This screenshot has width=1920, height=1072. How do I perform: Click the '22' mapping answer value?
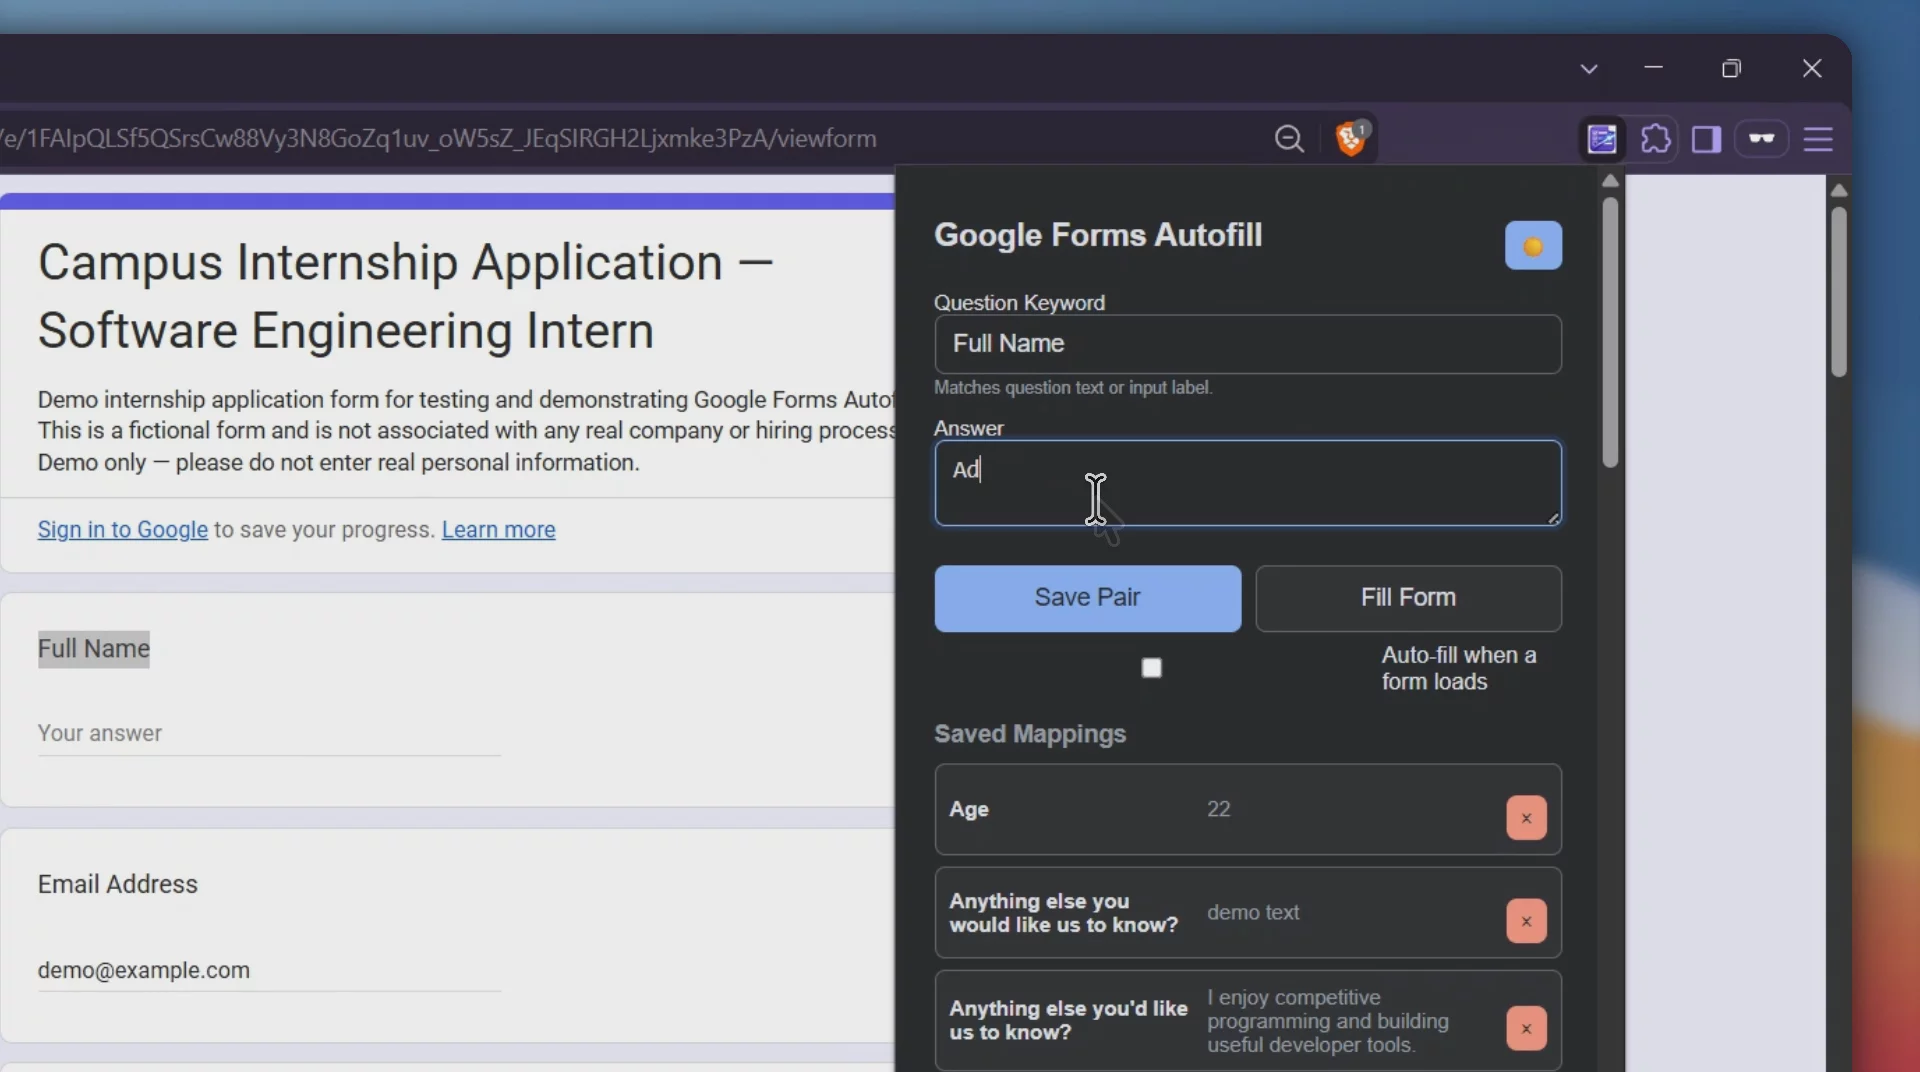pos(1218,809)
